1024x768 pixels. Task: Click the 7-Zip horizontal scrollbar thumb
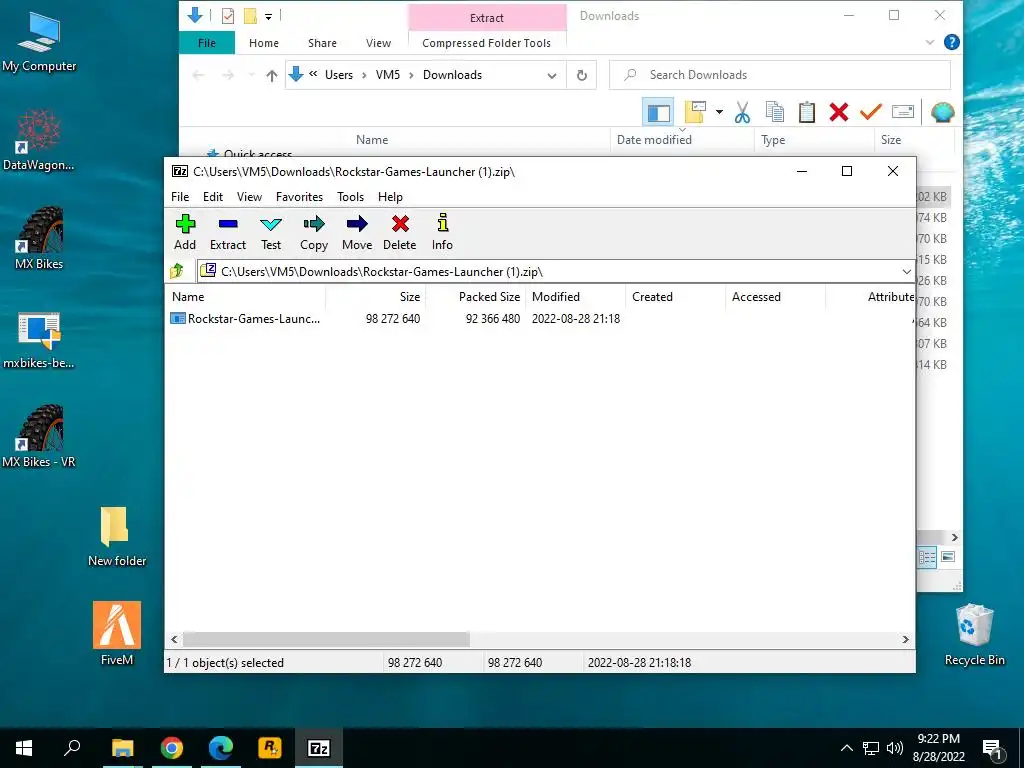pyautogui.click(x=326, y=639)
